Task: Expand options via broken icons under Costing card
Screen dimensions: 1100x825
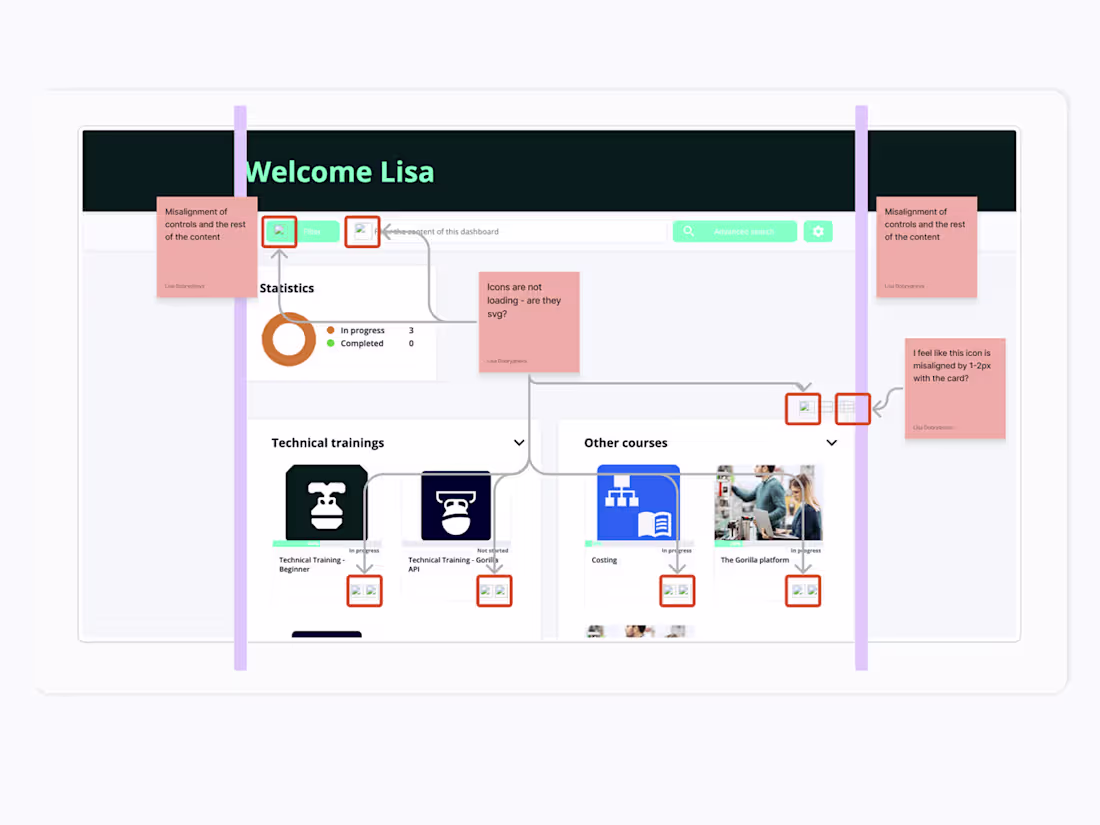Action: pos(677,591)
